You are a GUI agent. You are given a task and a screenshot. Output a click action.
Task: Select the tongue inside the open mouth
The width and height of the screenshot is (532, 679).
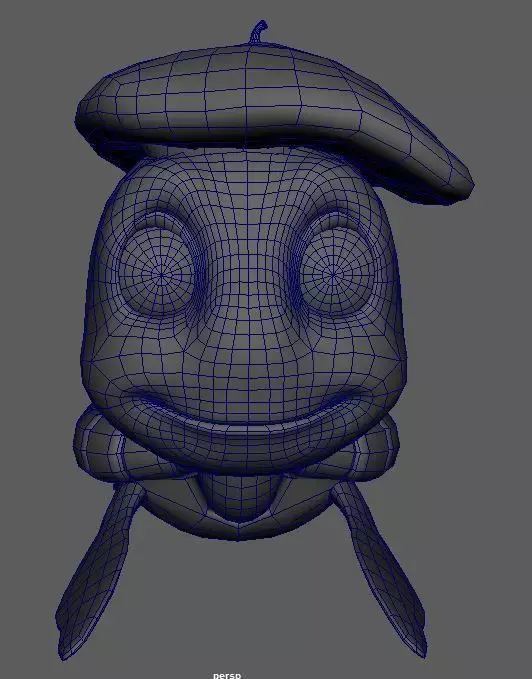pyautogui.click(x=239, y=496)
